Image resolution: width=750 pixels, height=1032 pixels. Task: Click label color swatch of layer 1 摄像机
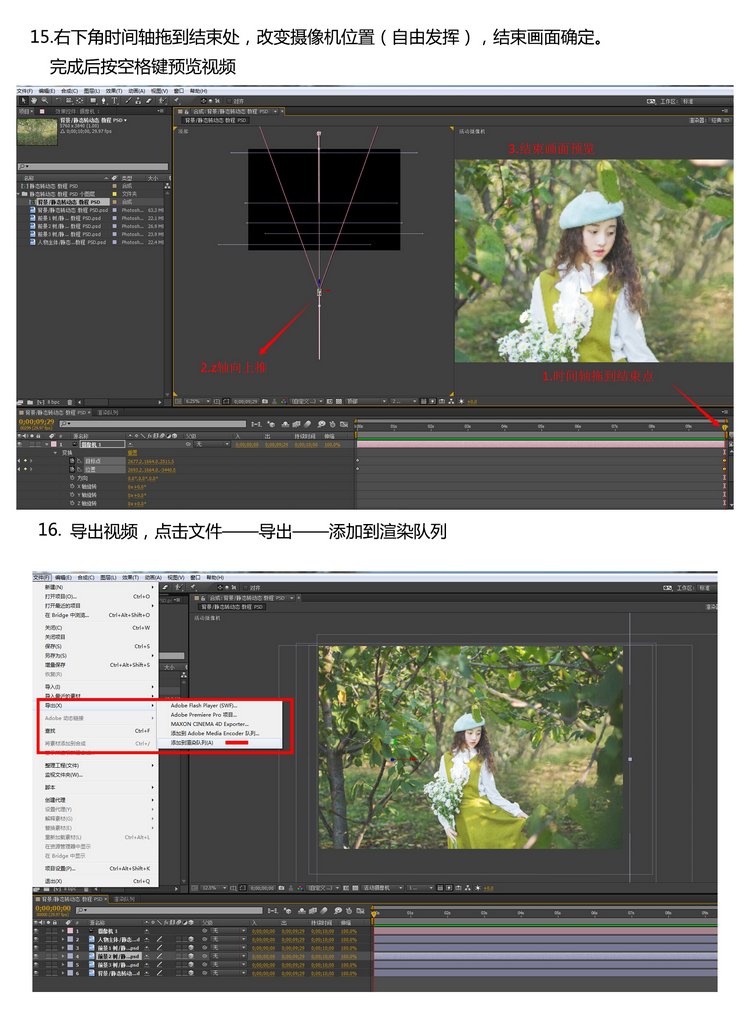(70, 931)
